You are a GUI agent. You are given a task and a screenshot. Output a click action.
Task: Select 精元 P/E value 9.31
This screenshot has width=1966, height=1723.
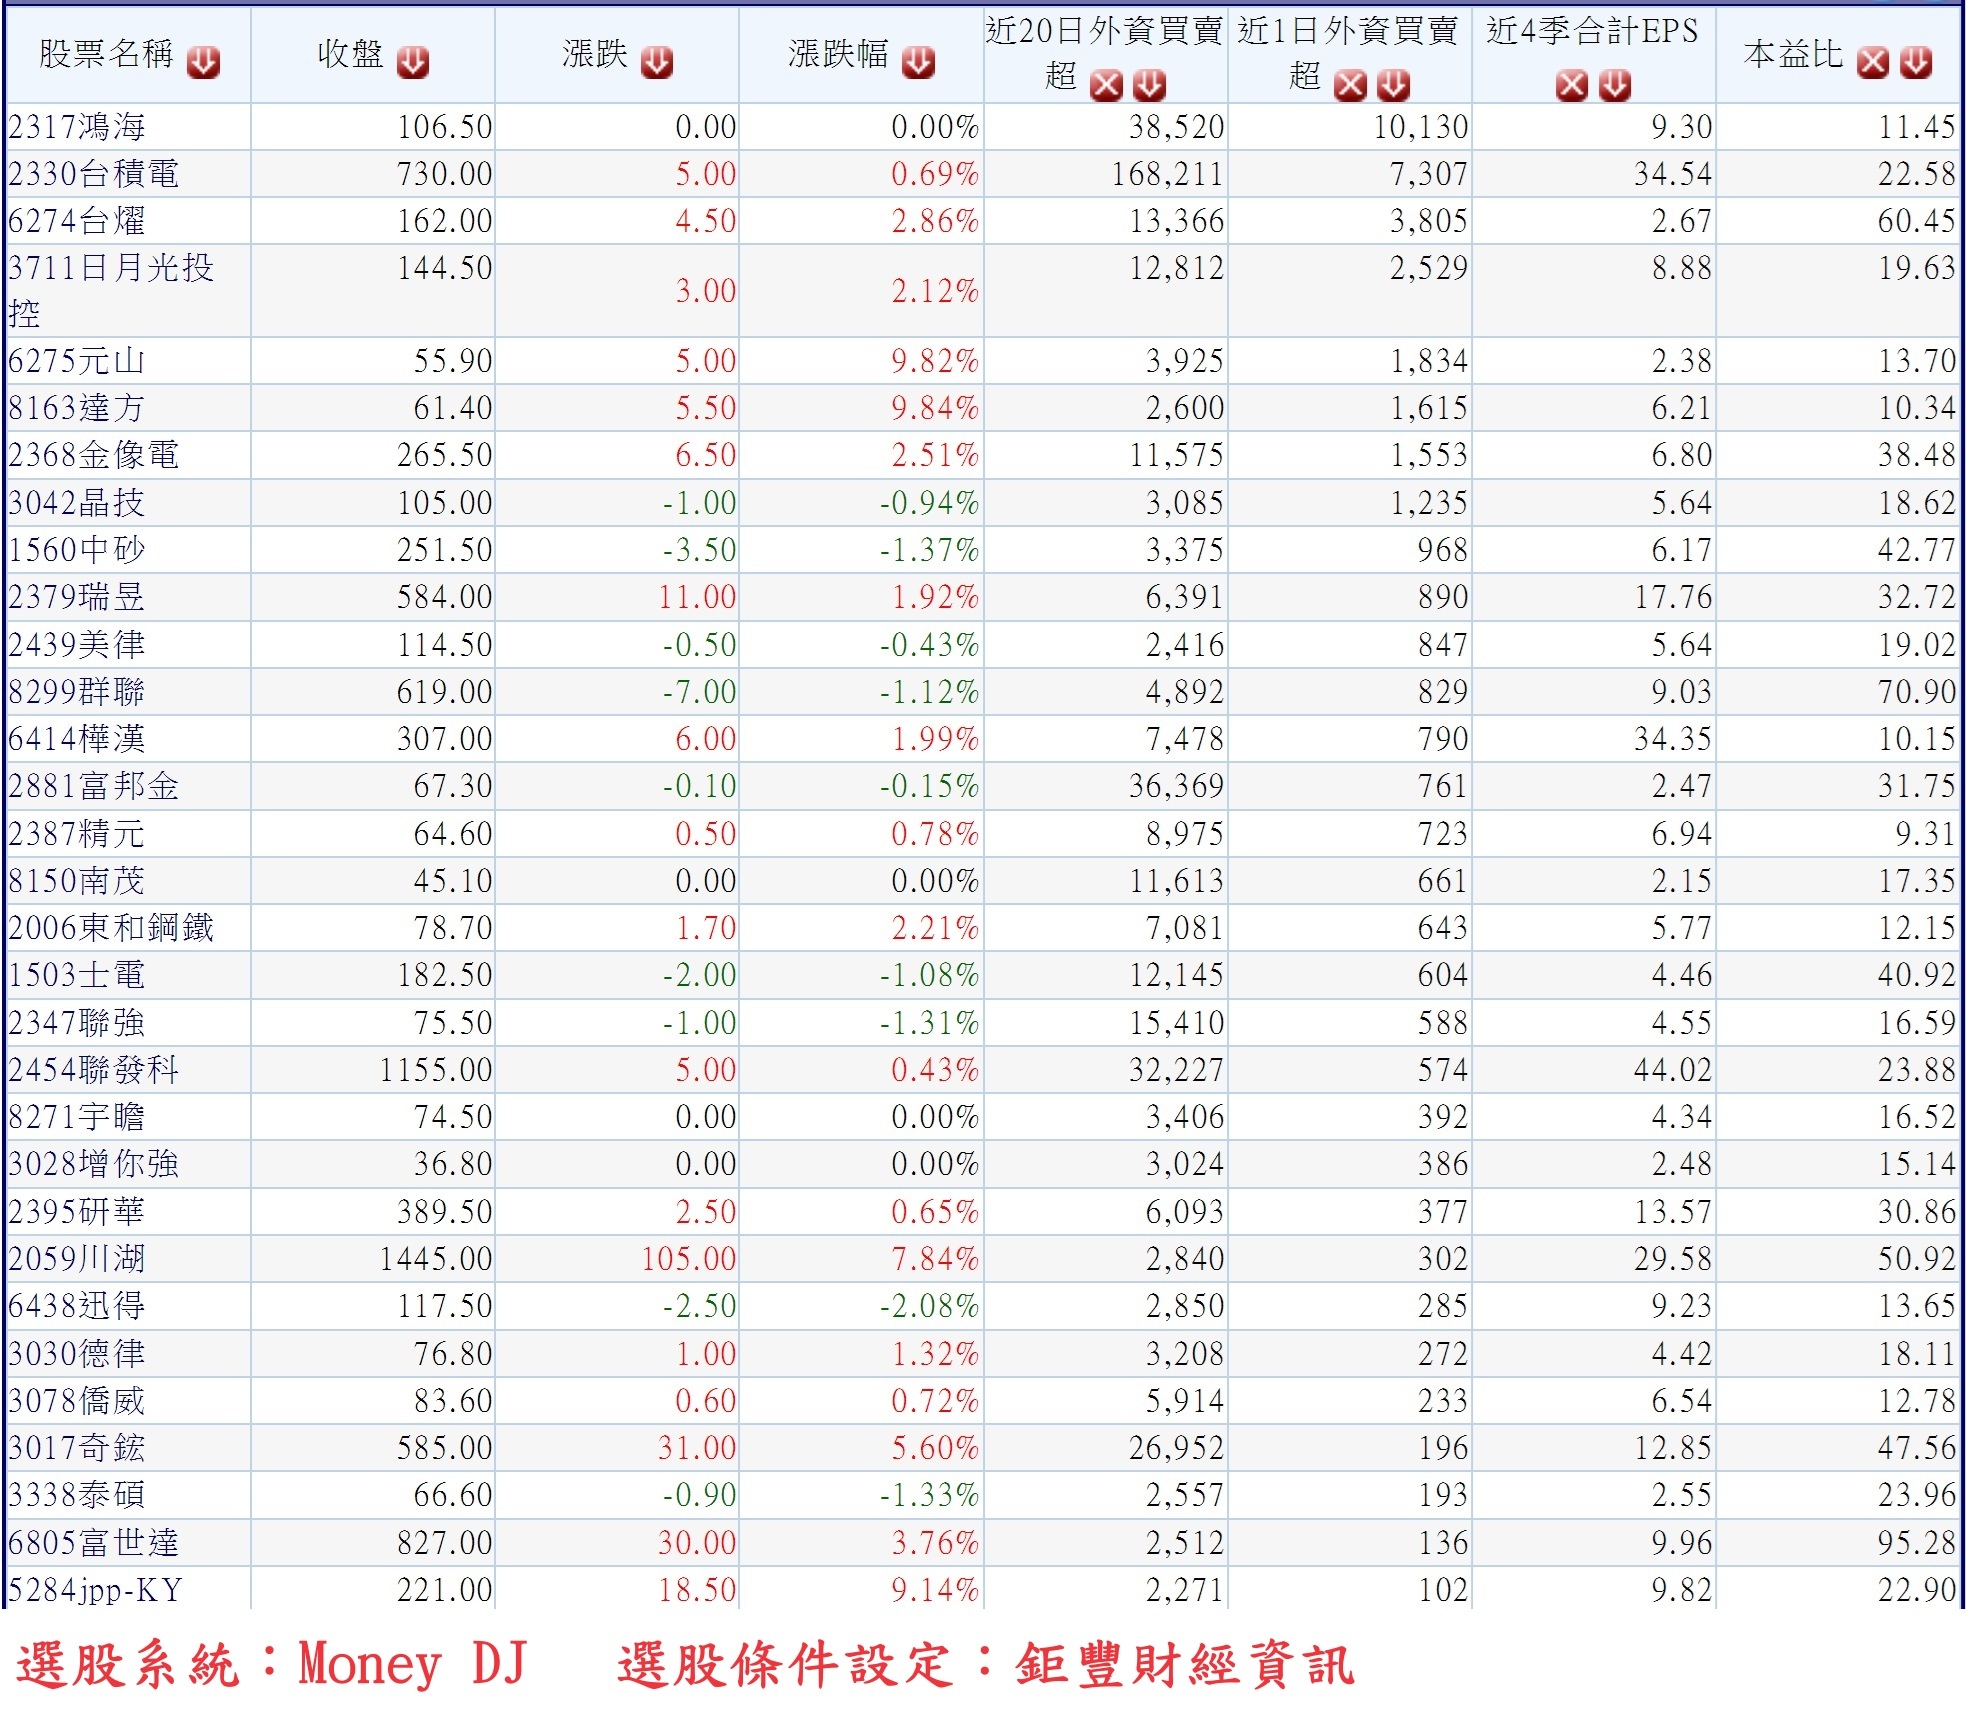(1925, 834)
